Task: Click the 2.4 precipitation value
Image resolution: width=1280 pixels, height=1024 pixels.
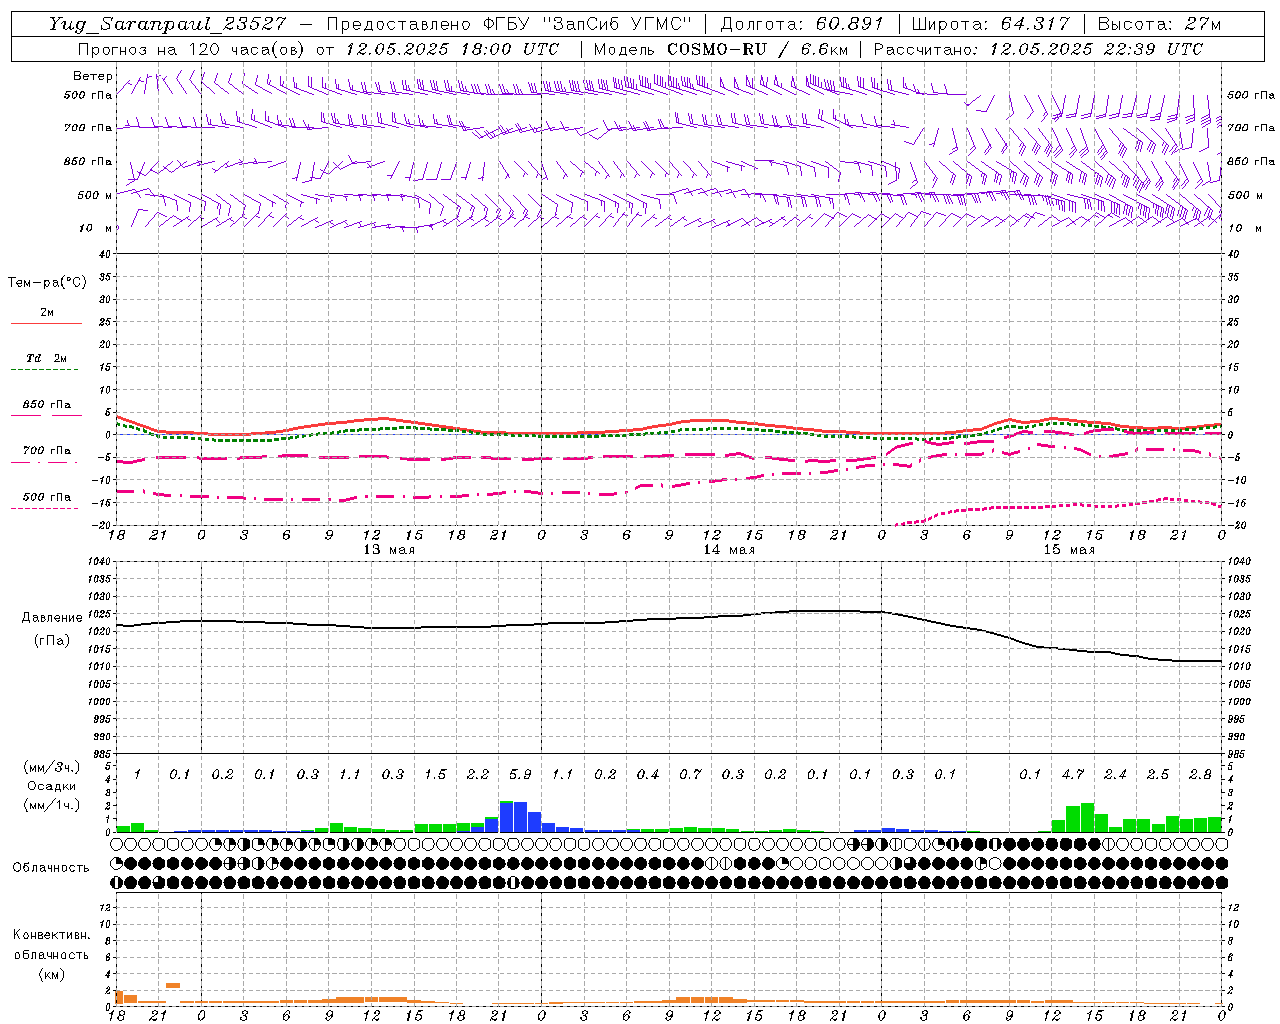Action: click(x=1115, y=774)
